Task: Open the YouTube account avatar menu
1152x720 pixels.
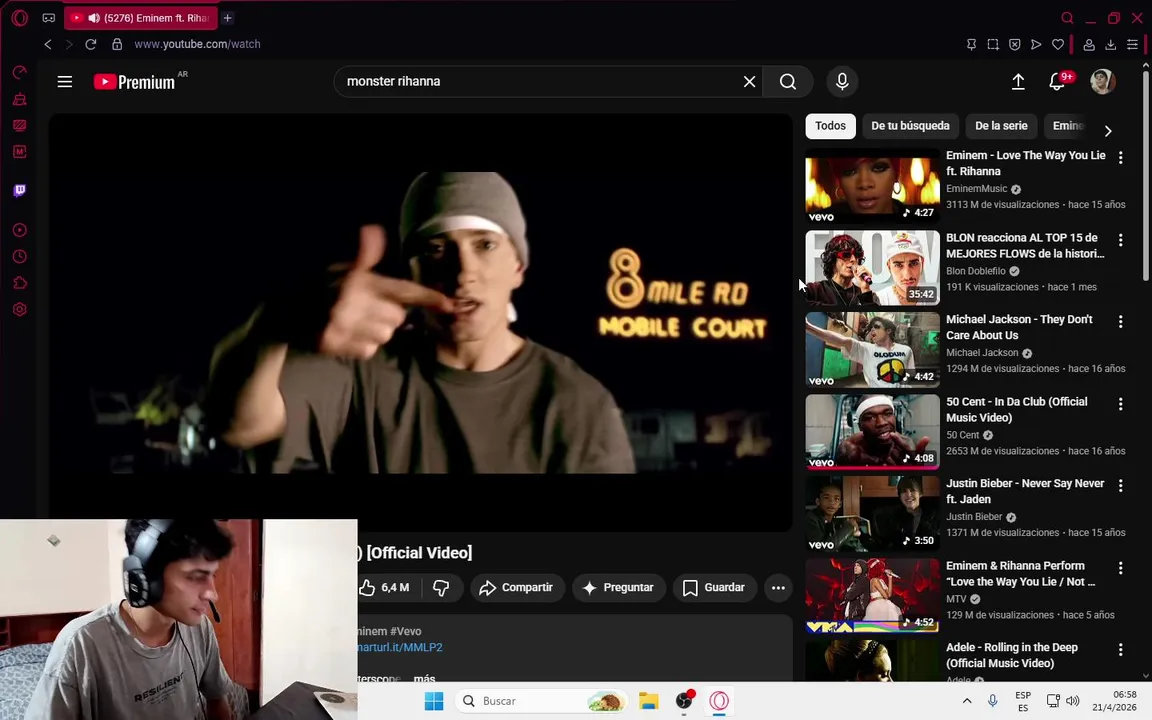Action: coord(1102,82)
